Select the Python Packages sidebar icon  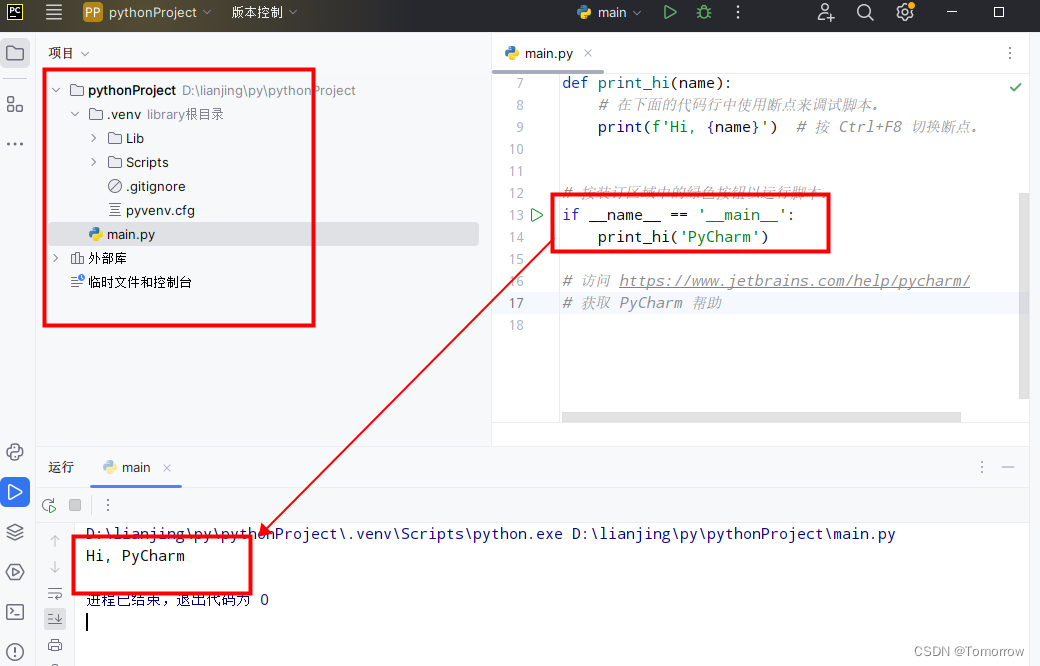tap(16, 532)
